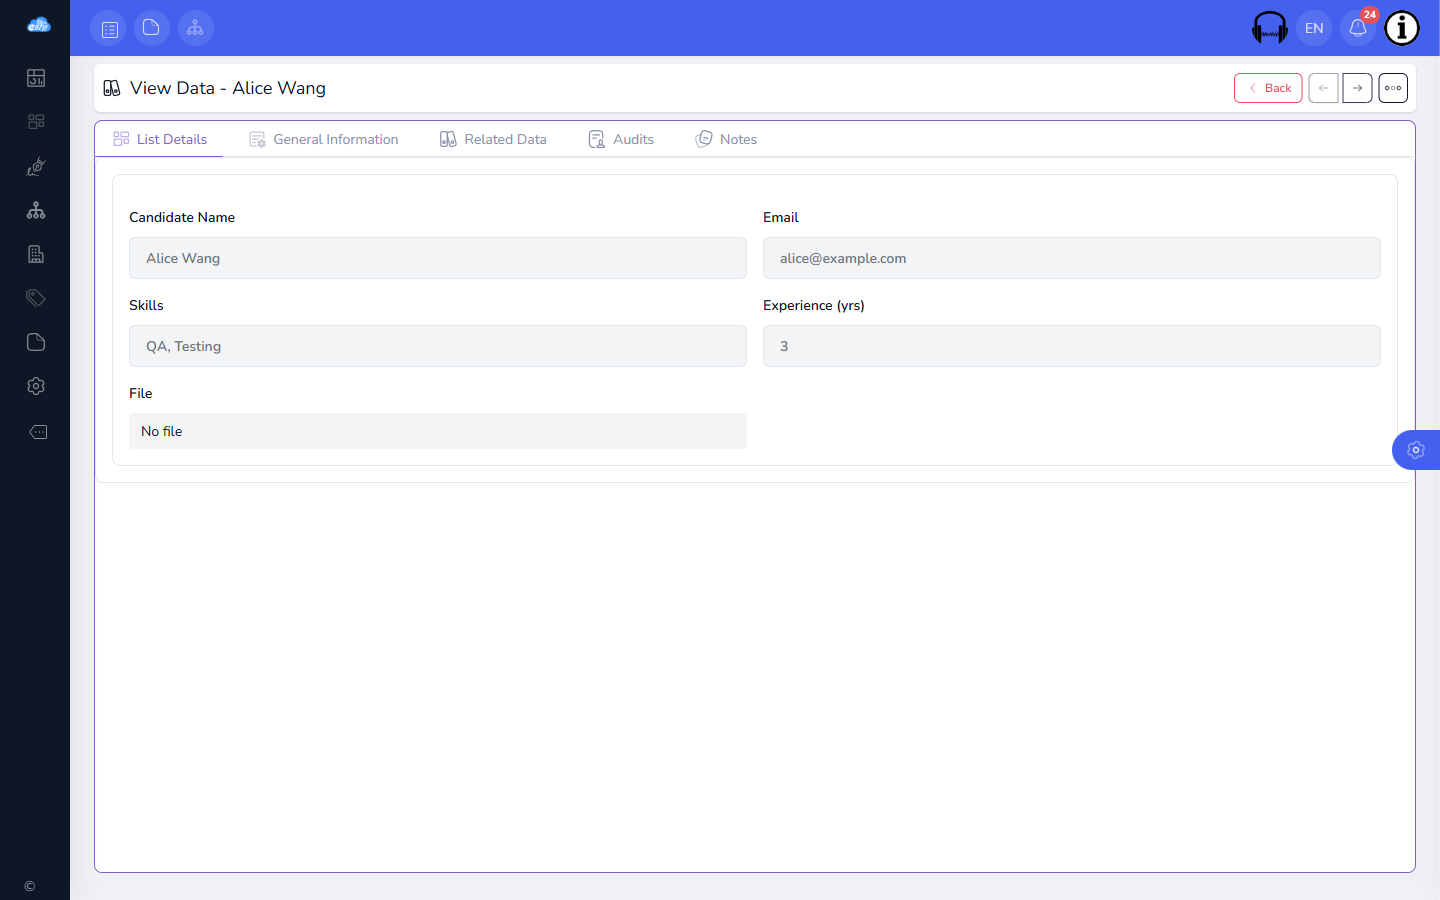This screenshot has height=900, width=1440.
Task: Click the Candidate Name field
Action: [x=438, y=258]
